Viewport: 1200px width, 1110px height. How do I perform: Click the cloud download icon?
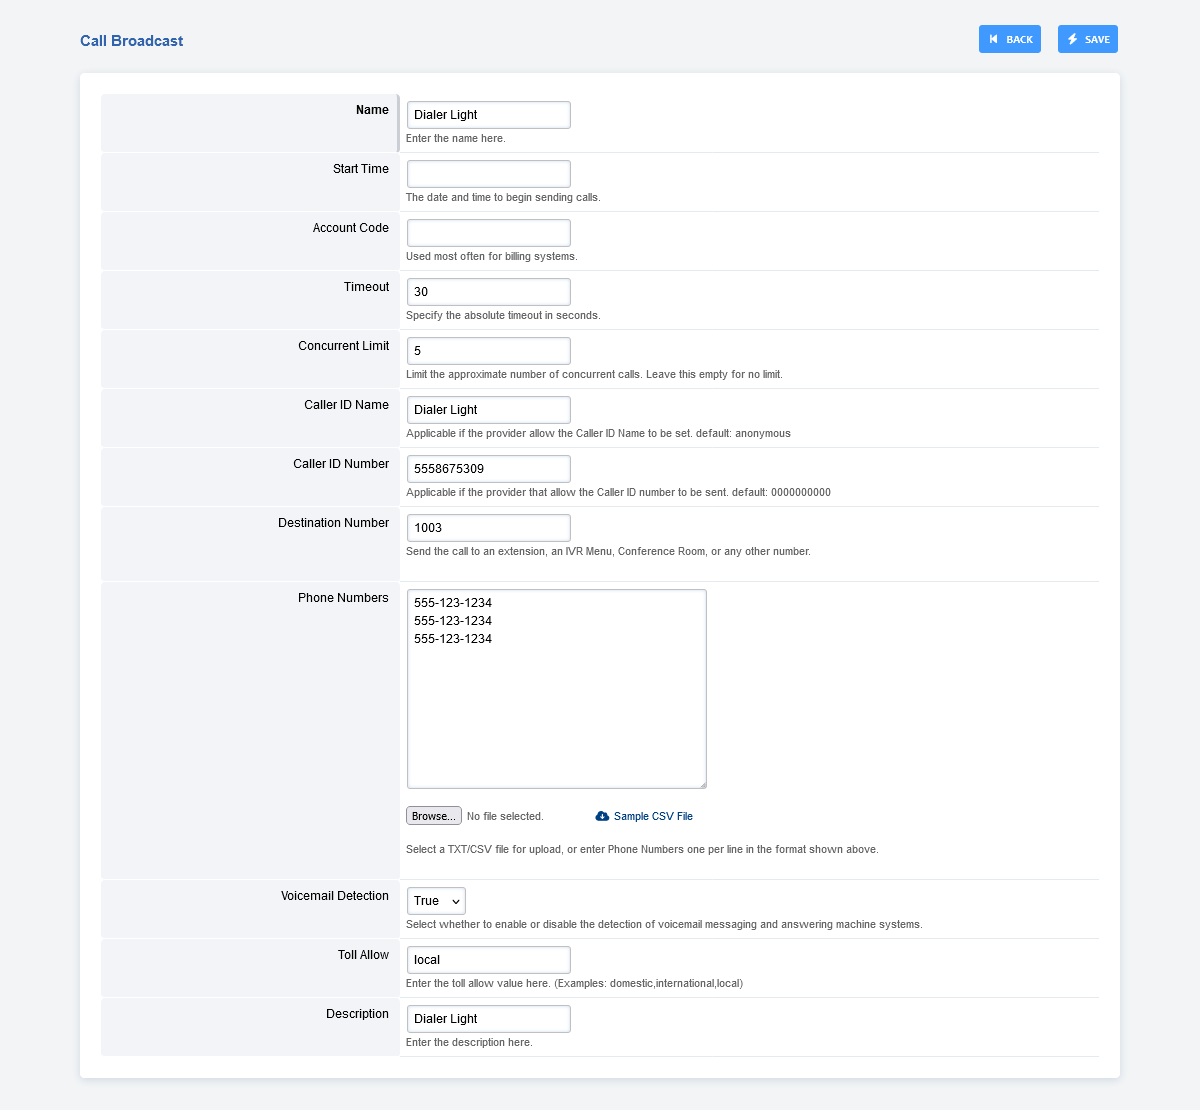[x=602, y=816]
